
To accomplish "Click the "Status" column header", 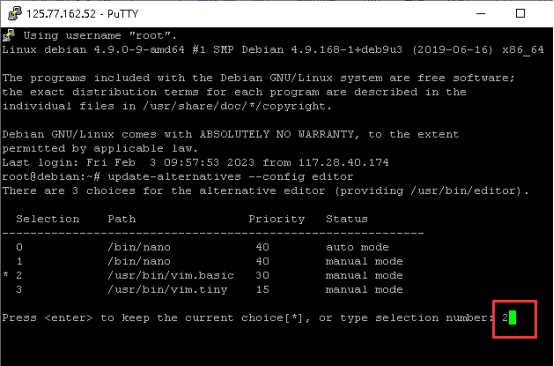I will pos(347,219).
